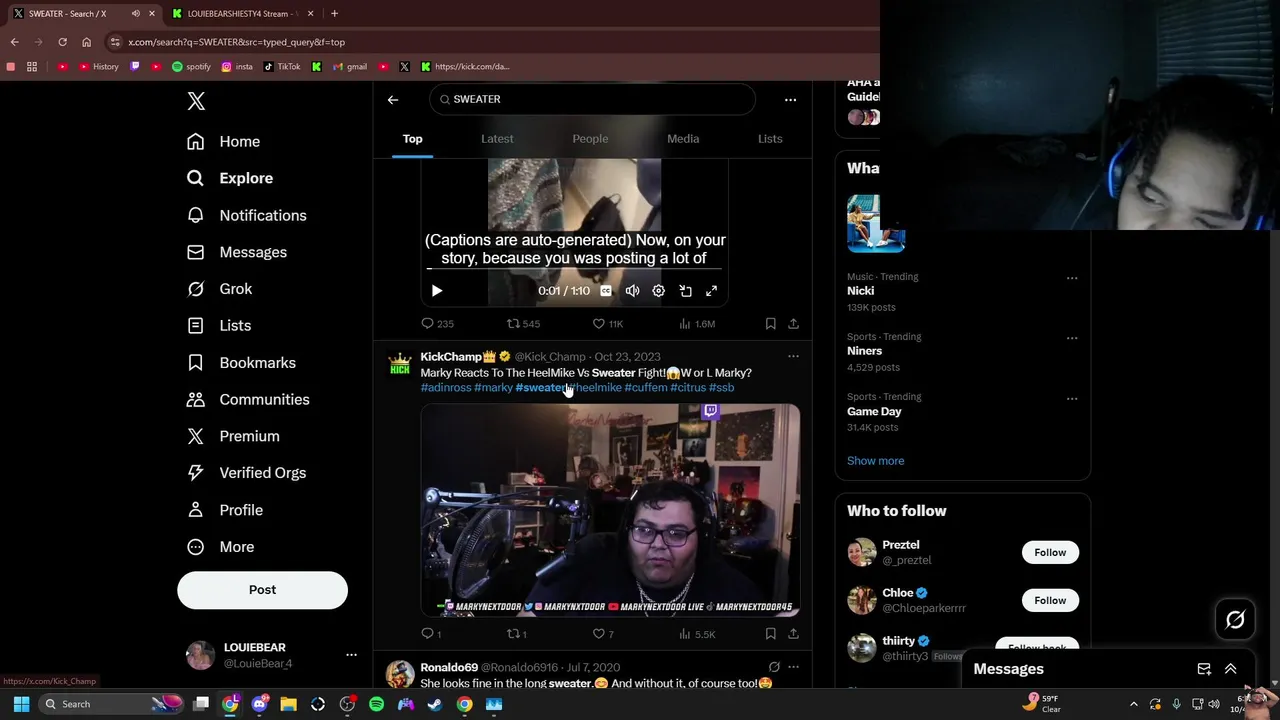Expand the Messages drawer

1231,669
